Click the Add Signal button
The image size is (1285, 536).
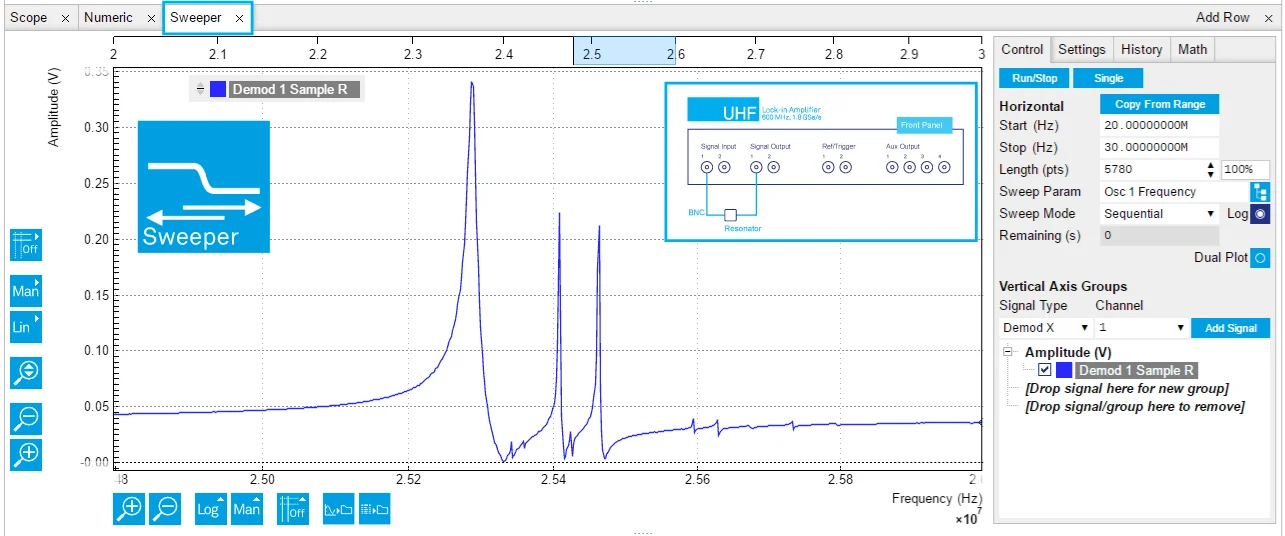[1230, 328]
